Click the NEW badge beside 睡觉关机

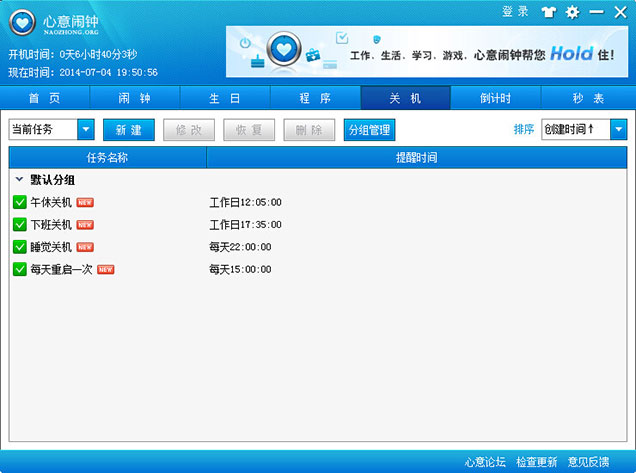click(85, 247)
